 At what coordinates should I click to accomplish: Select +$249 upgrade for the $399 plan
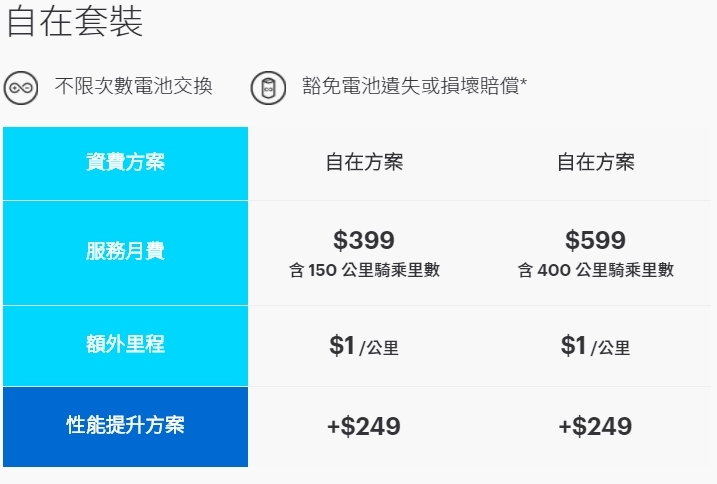tap(364, 426)
